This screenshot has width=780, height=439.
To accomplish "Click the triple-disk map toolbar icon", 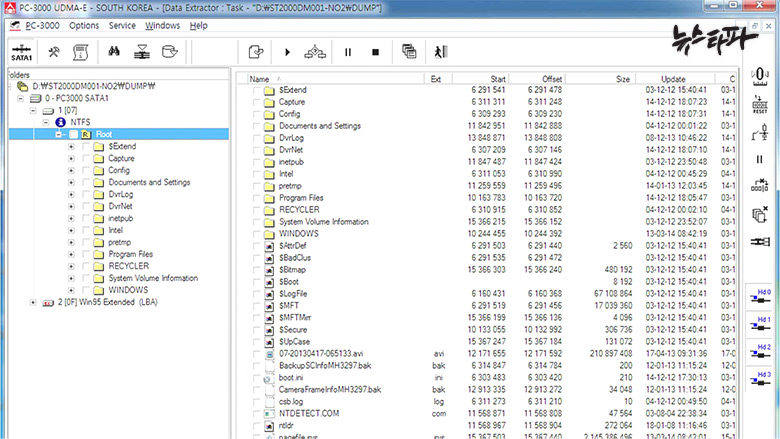I will pyautogui.click(x=315, y=52).
